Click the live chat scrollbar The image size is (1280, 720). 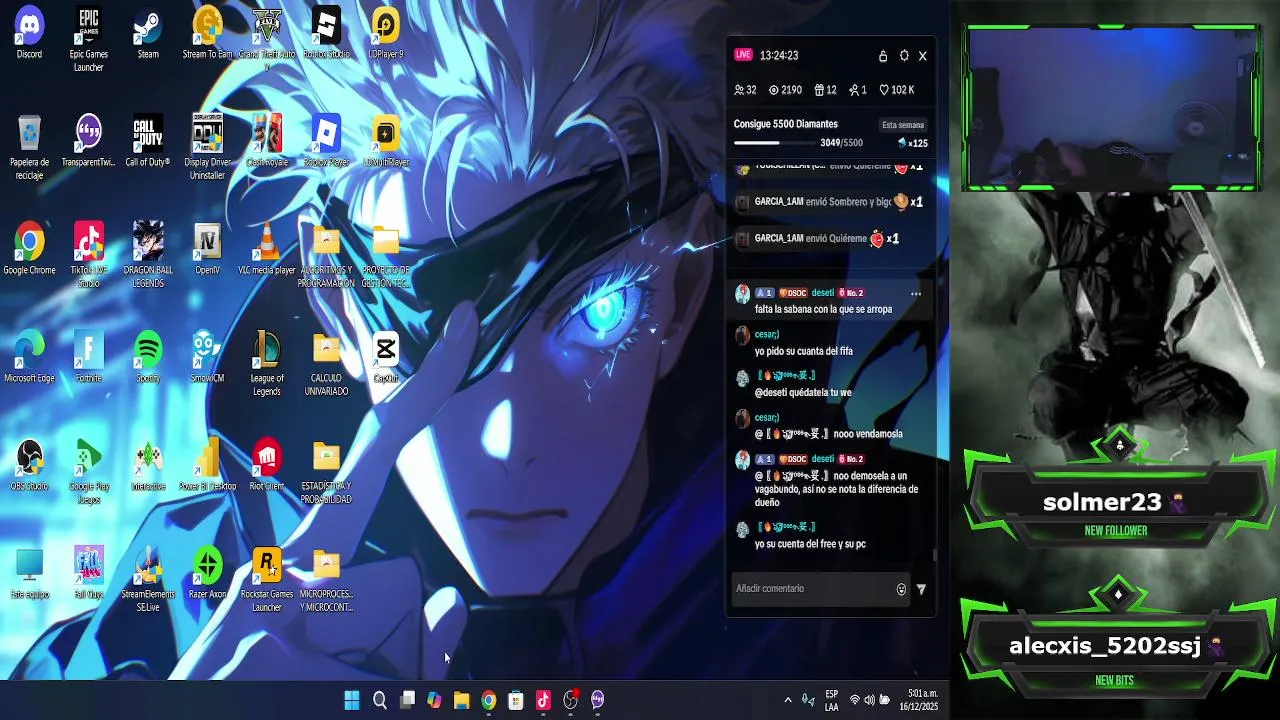935,555
